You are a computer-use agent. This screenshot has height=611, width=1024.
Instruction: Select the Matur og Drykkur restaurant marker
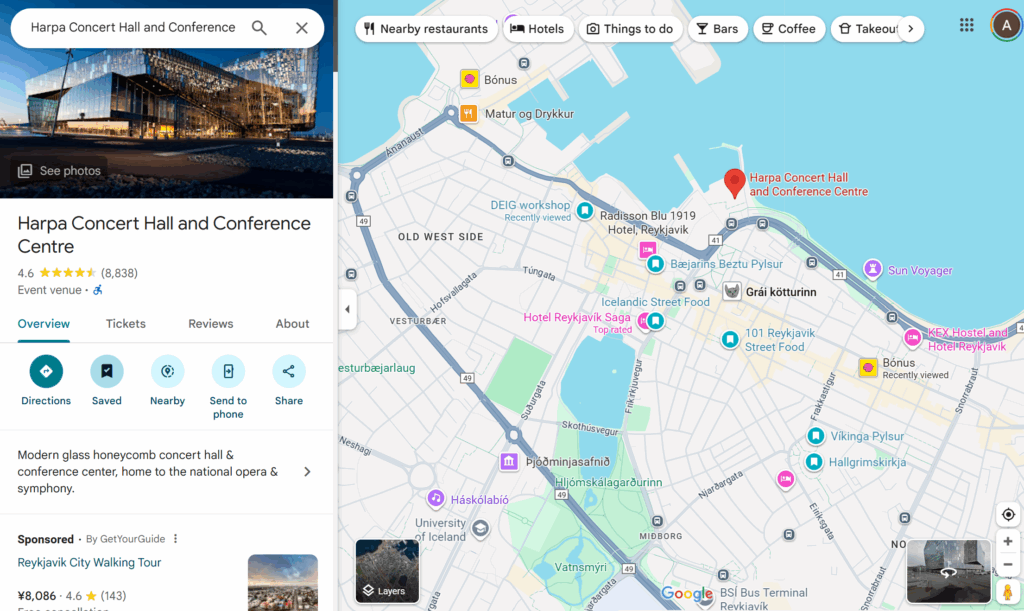click(468, 114)
